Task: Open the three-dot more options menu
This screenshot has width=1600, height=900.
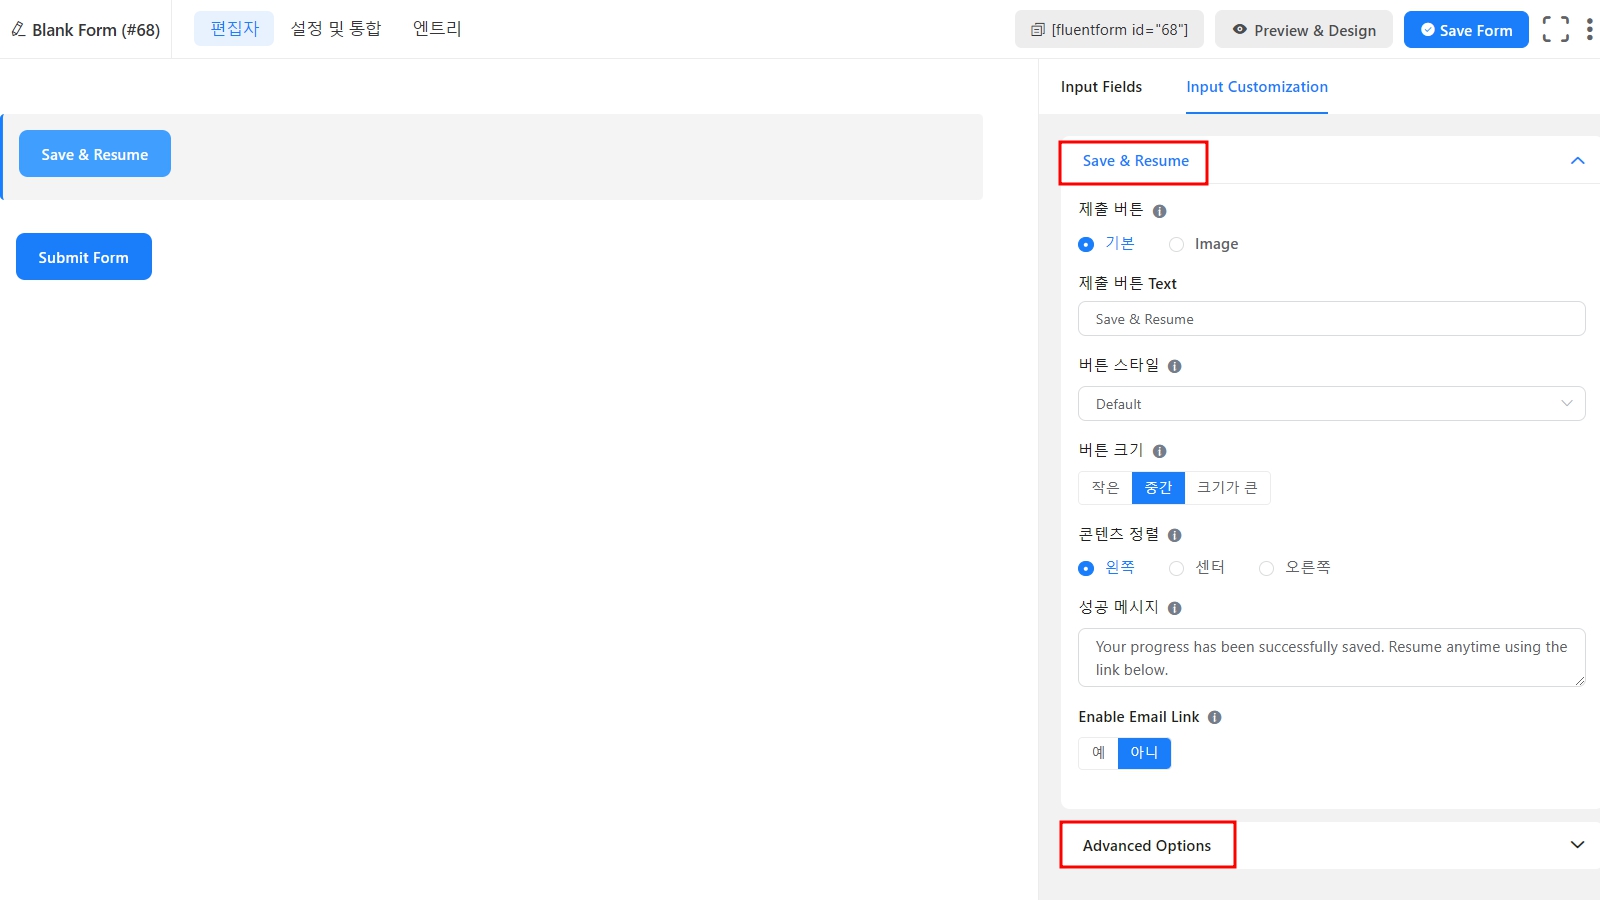Action: (x=1589, y=29)
